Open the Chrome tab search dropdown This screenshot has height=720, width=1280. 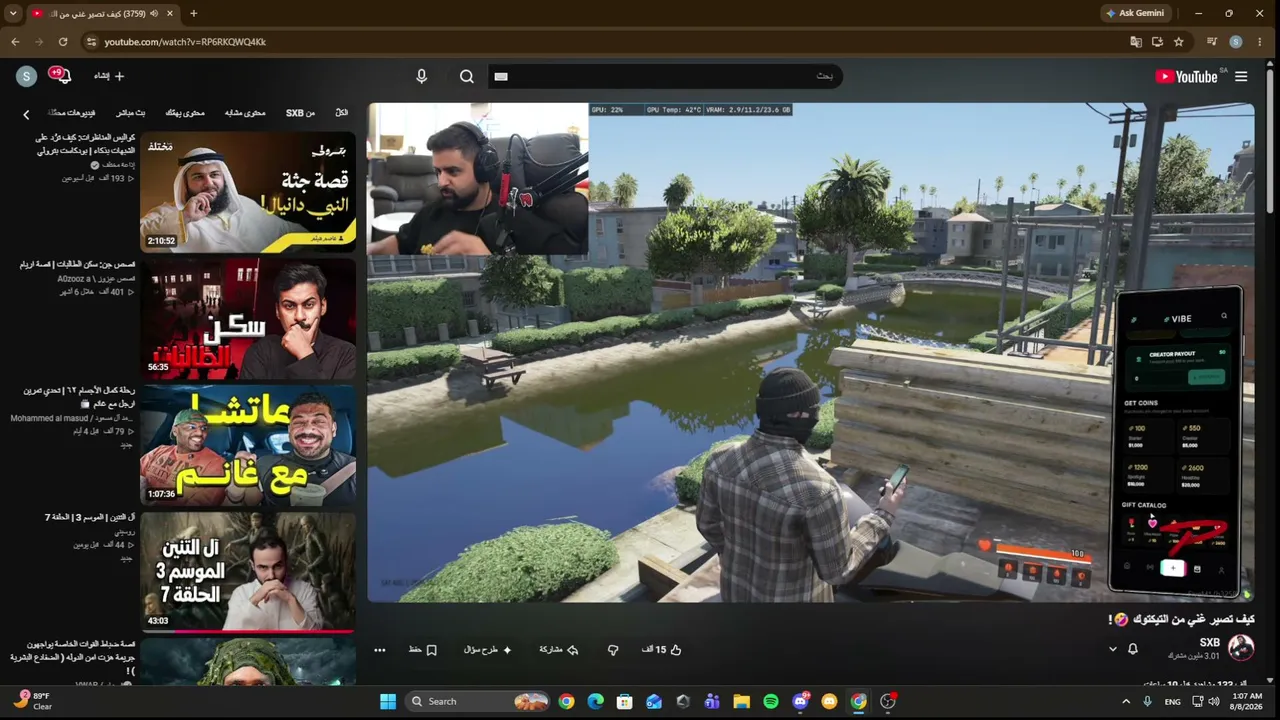tap(13, 13)
